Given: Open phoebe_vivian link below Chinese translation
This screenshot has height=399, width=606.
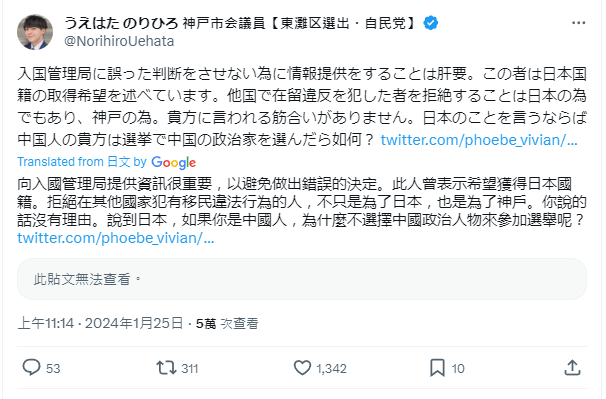Looking at the screenshot, I should (116, 238).
